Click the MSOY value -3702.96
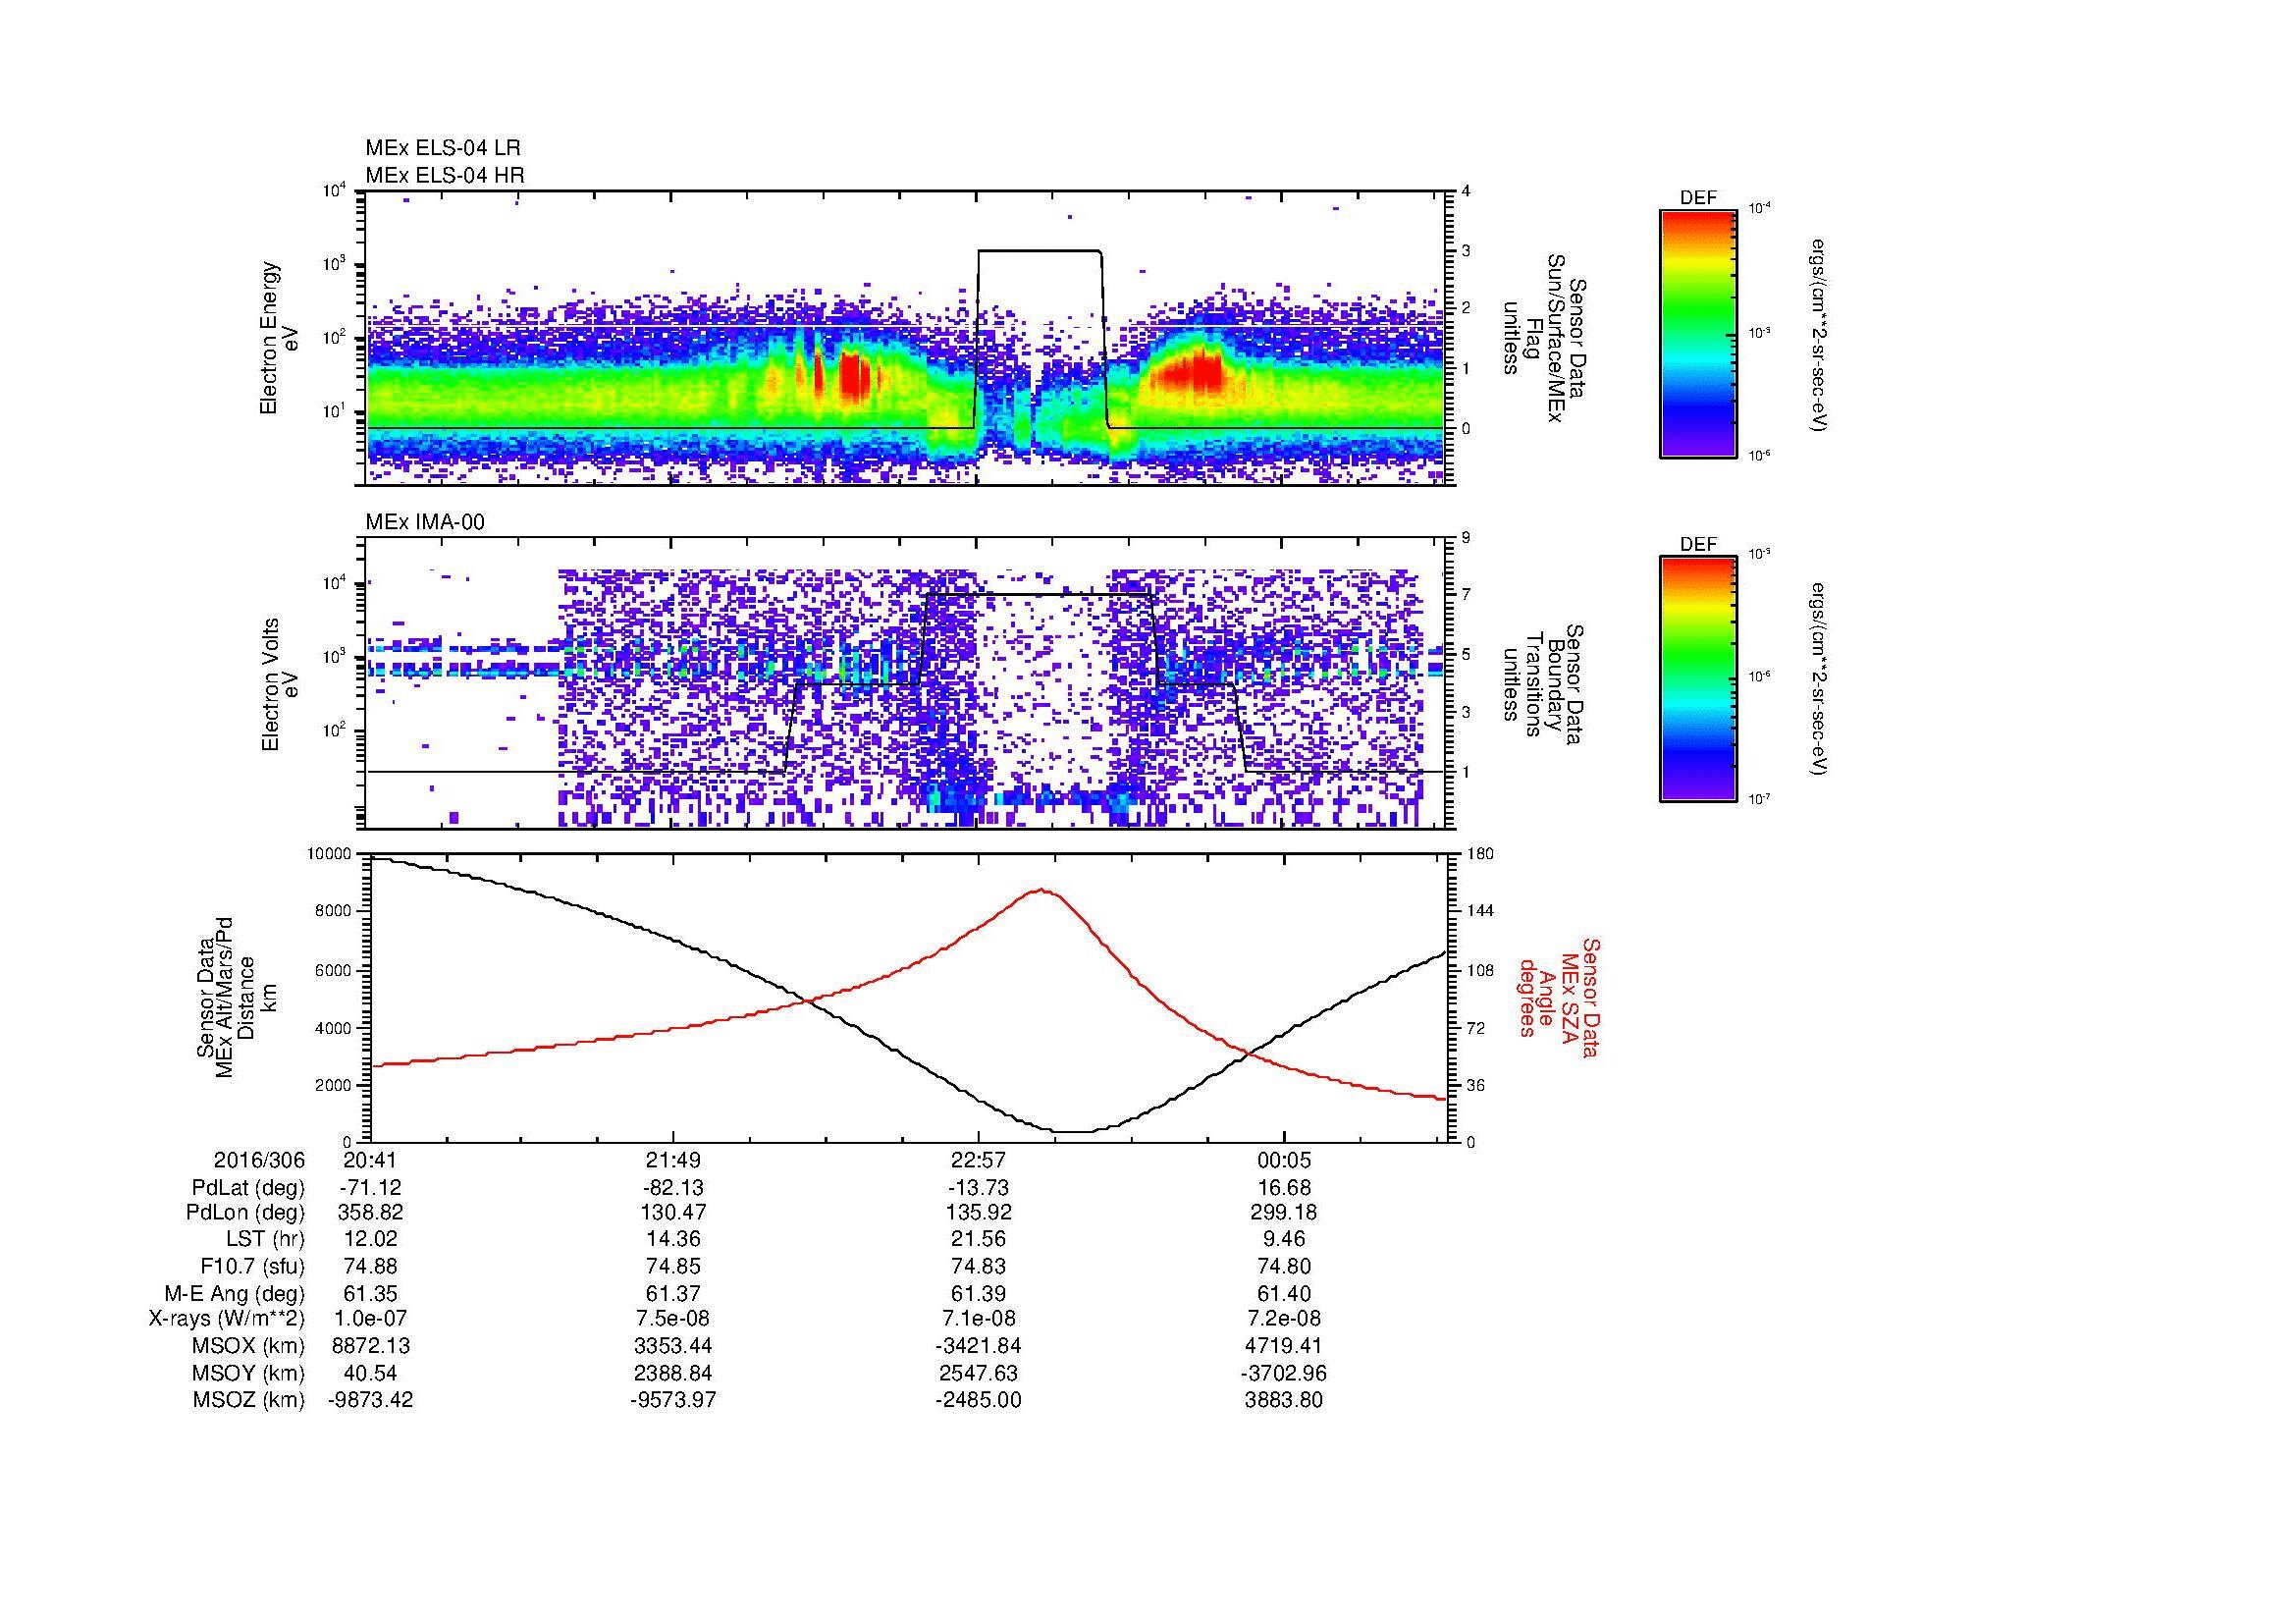The image size is (2296, 1623). click(x=1284, y=1373)
